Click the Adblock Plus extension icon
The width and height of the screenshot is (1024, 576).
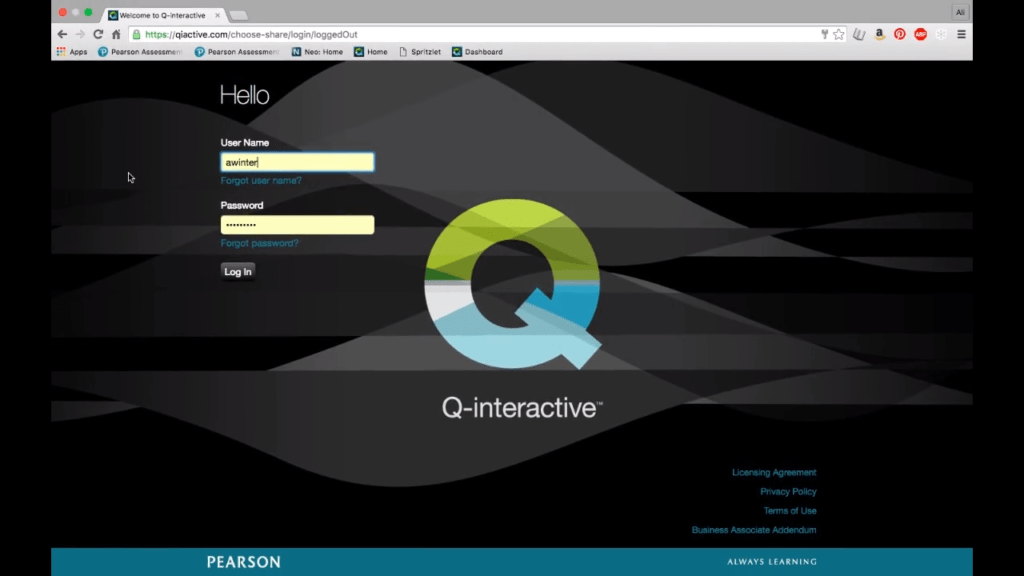(x=920, y=34)
